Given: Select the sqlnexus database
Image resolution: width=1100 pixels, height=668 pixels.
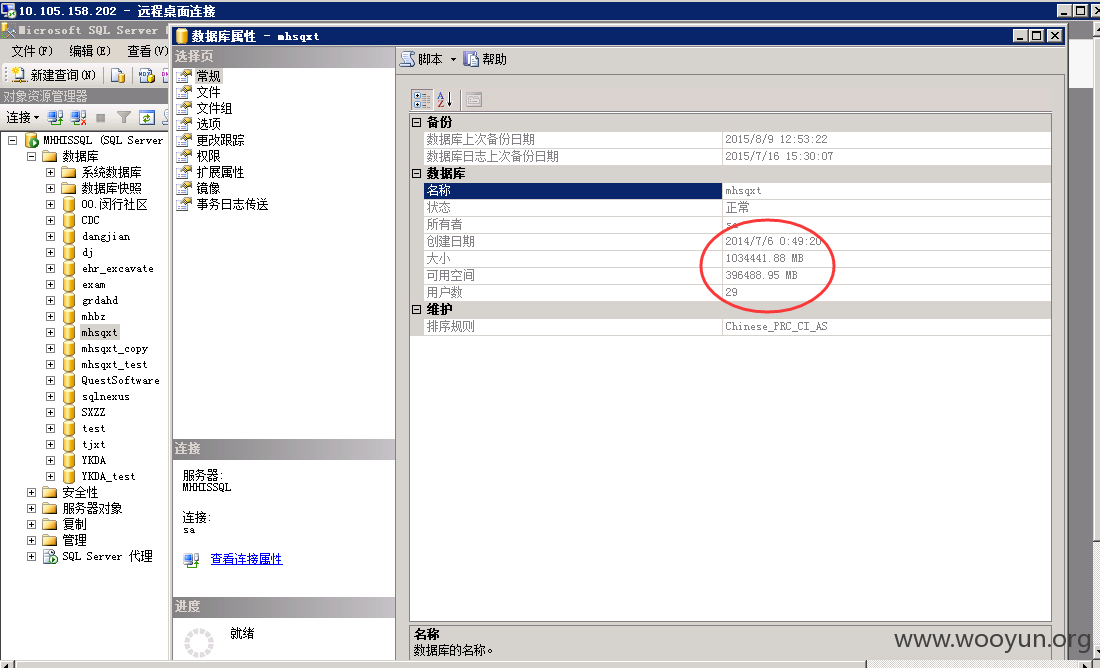Looking at the screenshot, I should pyautogui.click(x=105, y=396).
